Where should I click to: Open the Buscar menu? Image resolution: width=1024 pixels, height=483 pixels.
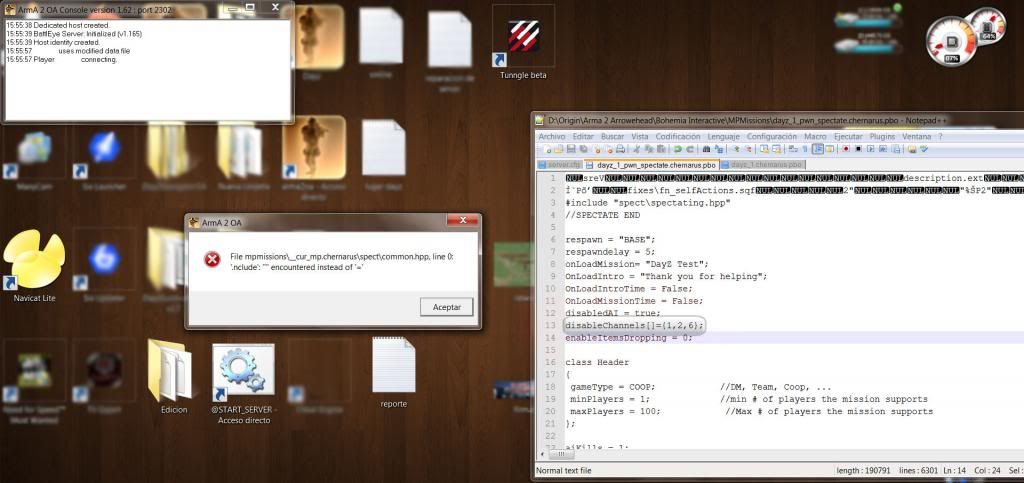point(613,136)
